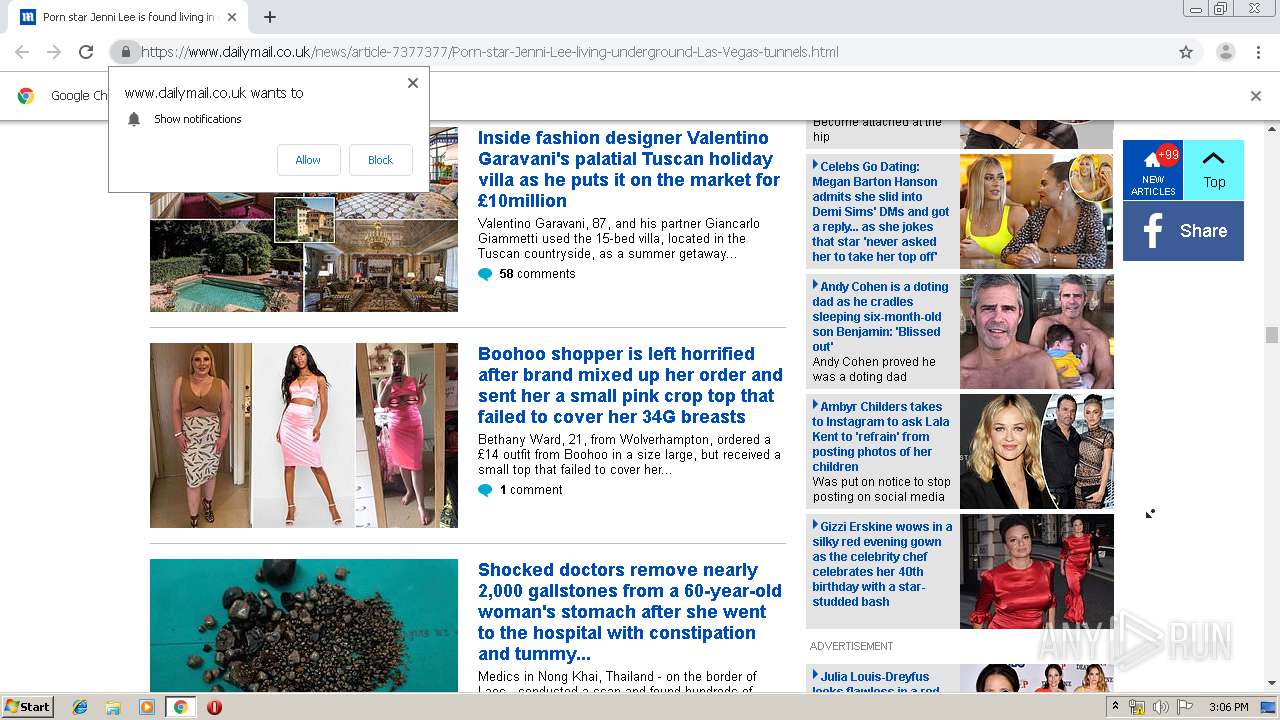Click the Boohoo shopper outfit photos
This screenshot has width=1280, height=720.
304,435
